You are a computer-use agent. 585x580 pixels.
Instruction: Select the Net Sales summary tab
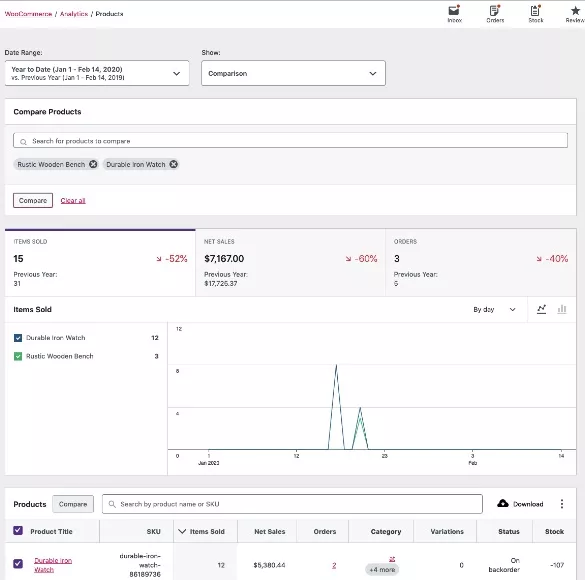click(290, 263)
